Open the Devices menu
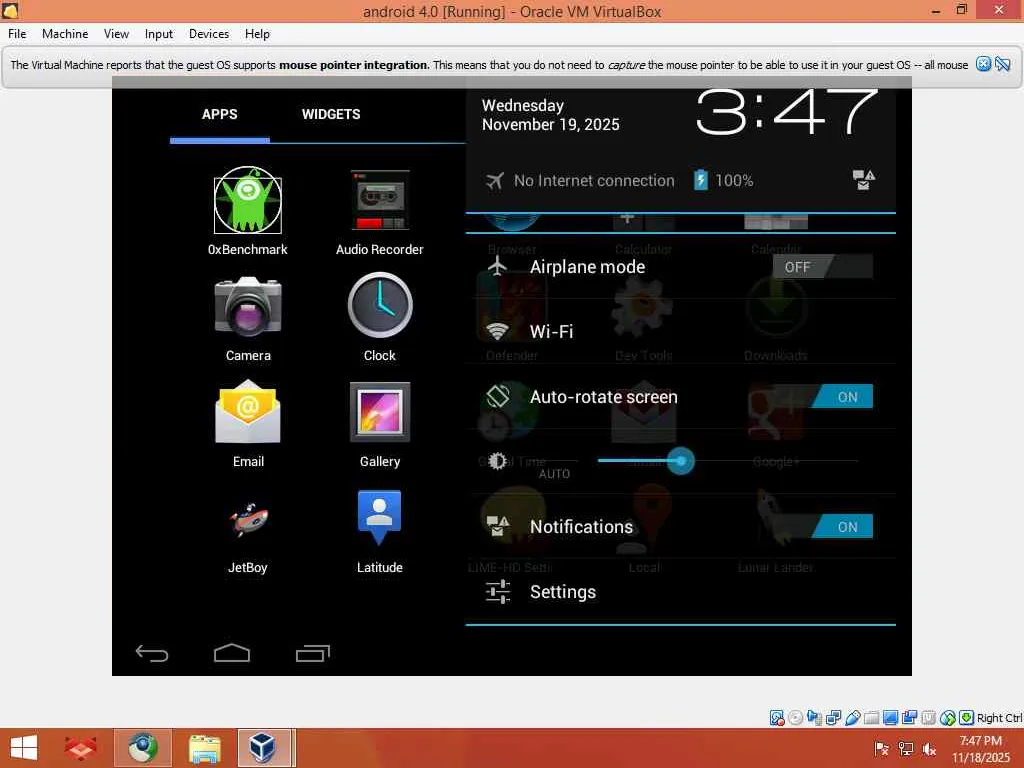 pyautogui.click(x=209, y=34)
